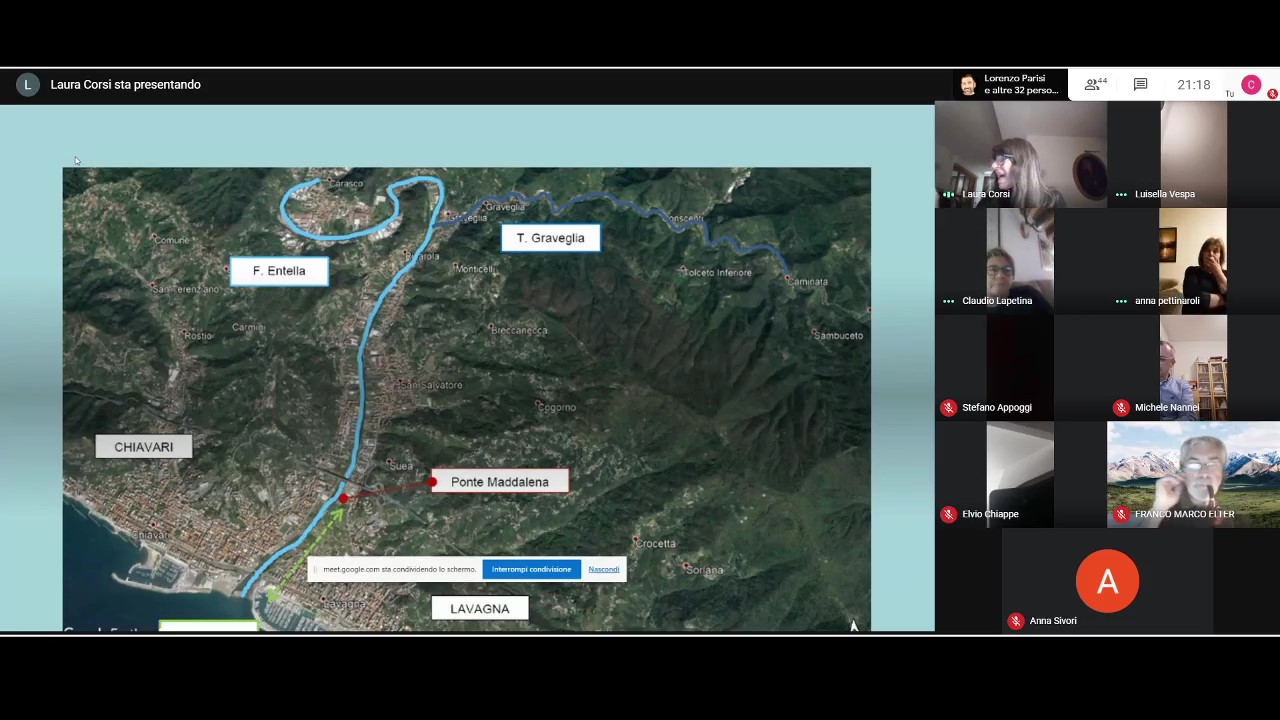Screen dimensions: 1280x720
Task: Click the 21:18 meeting clock
Action: click(1193, 85)
